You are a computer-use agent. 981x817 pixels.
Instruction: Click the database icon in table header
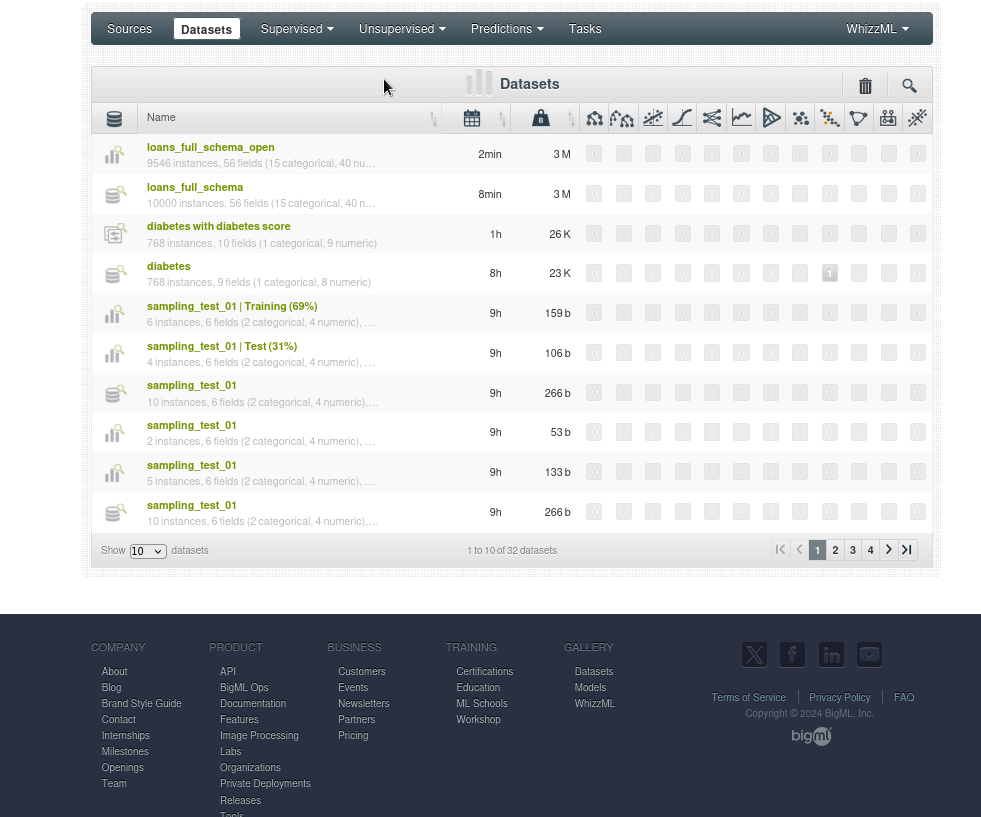(114, 119)
